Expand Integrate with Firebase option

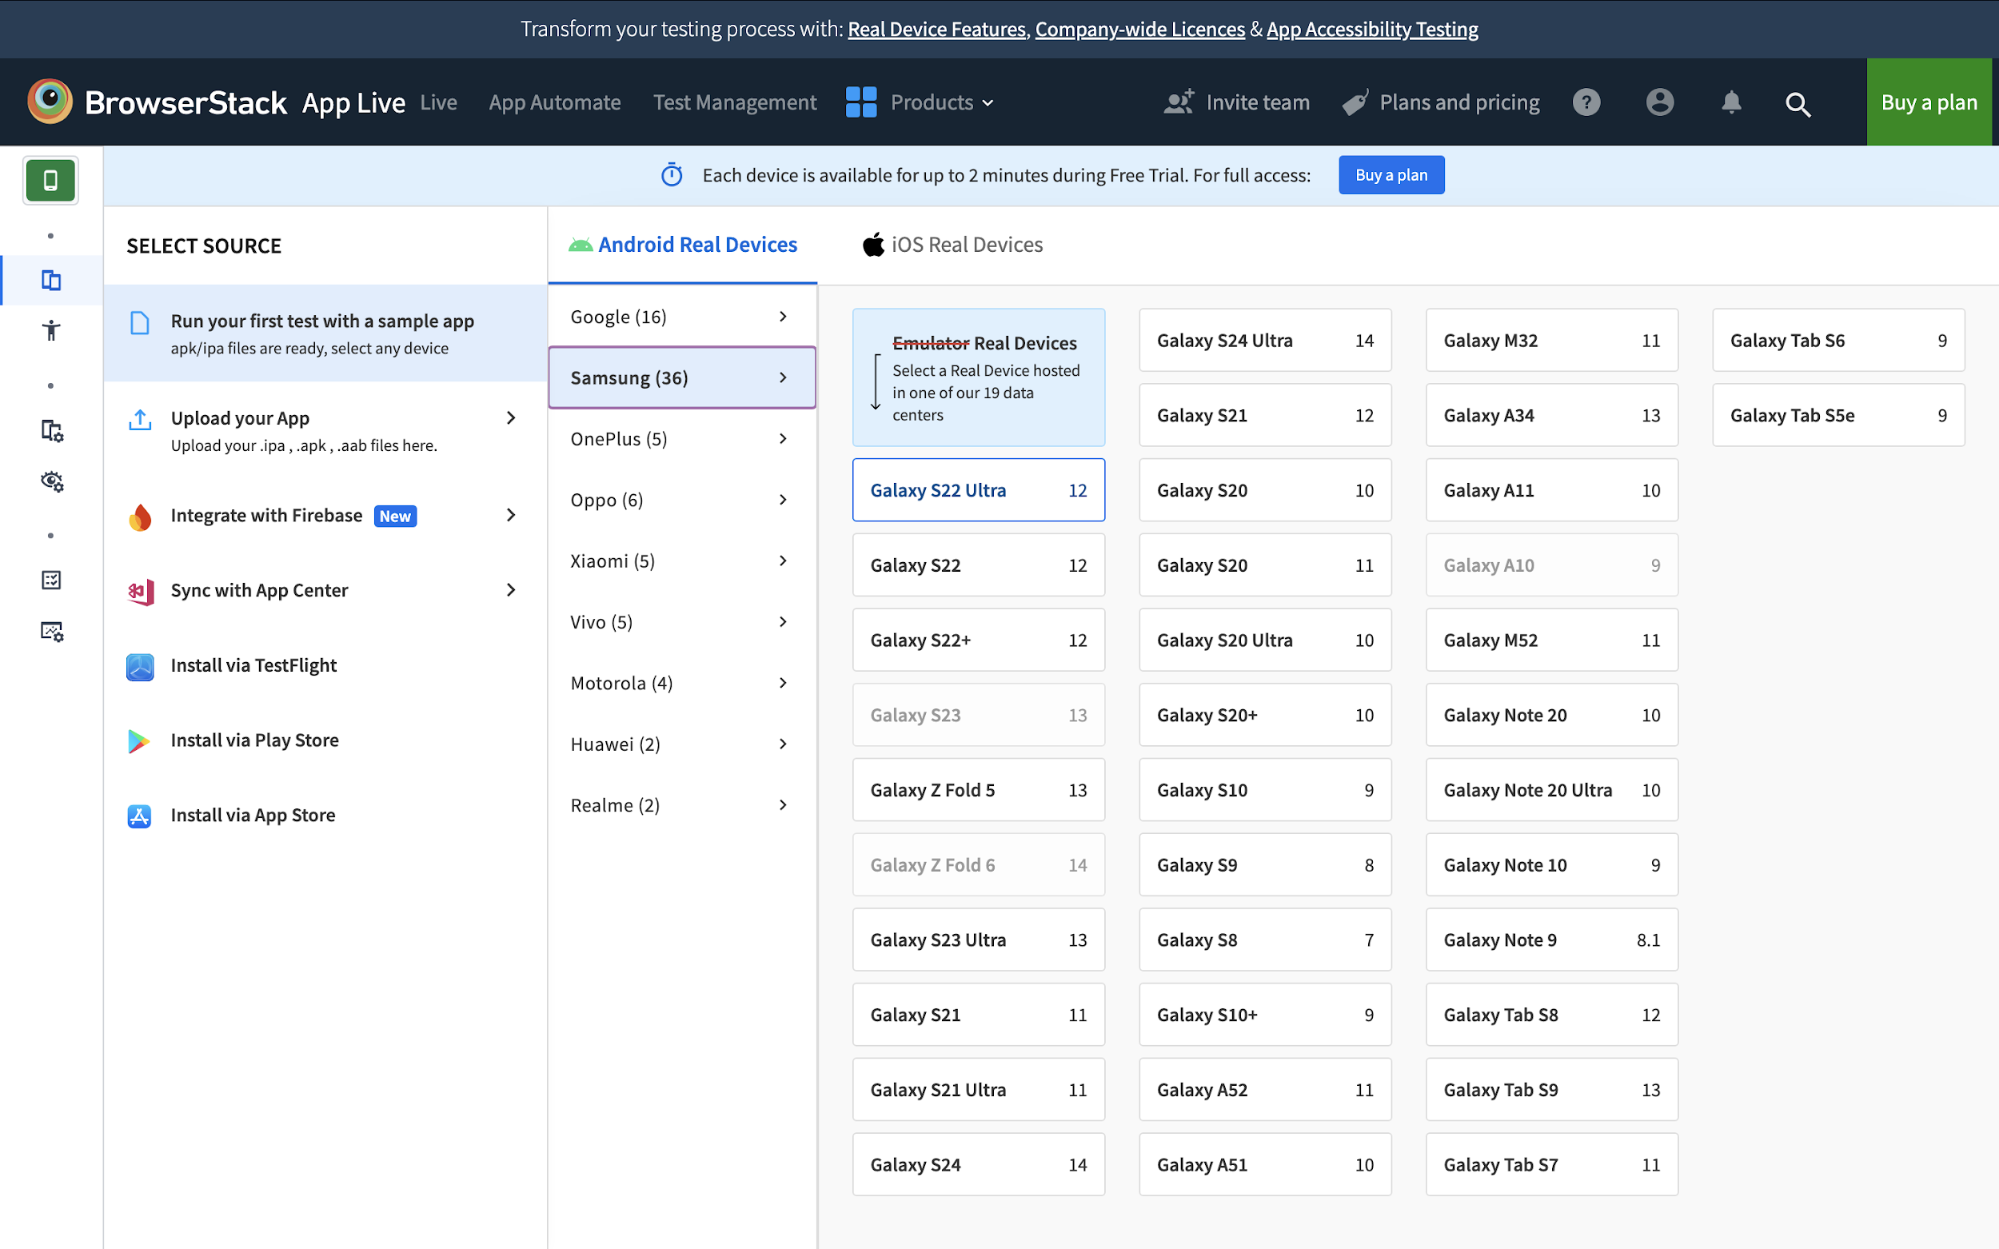(324, 515)
